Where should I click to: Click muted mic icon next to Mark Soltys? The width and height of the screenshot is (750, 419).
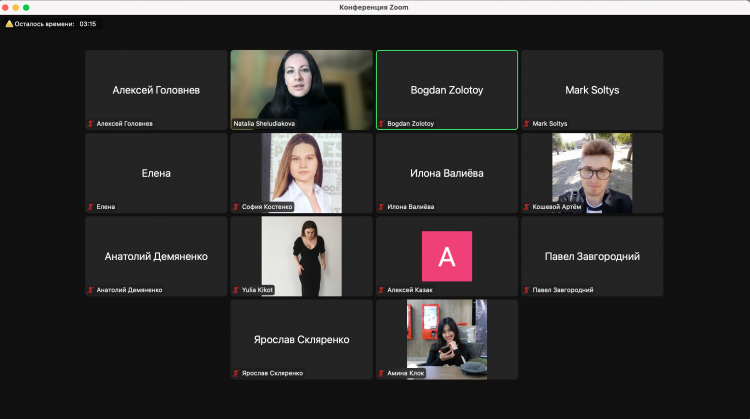(527, 124)
